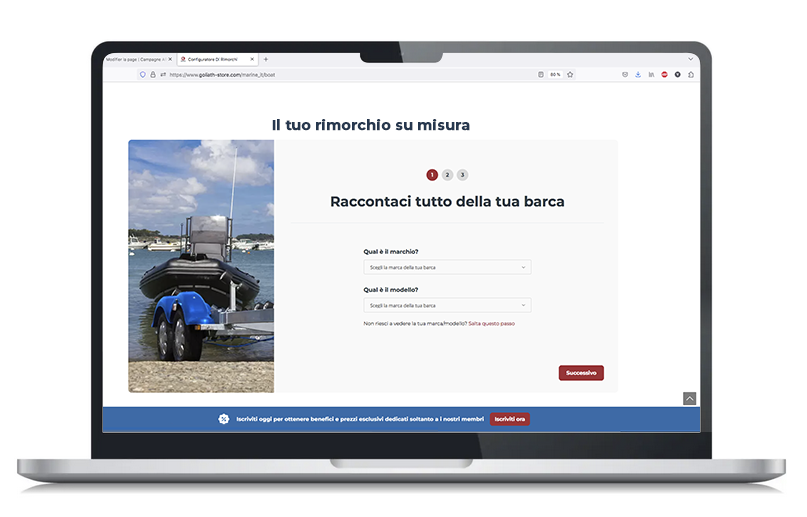The height and width of the screenshot is (517, 807).
Task: Open the 'Qual è il marchio?' dropdown
Action: click(447, 268)
